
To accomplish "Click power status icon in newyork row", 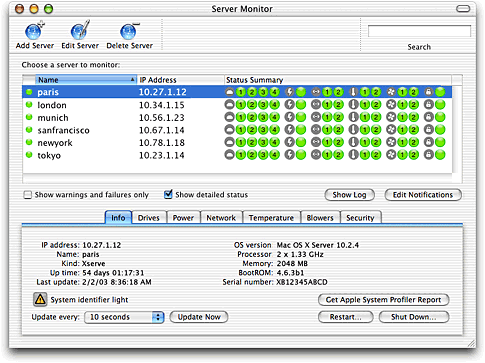I will (290, 142).
